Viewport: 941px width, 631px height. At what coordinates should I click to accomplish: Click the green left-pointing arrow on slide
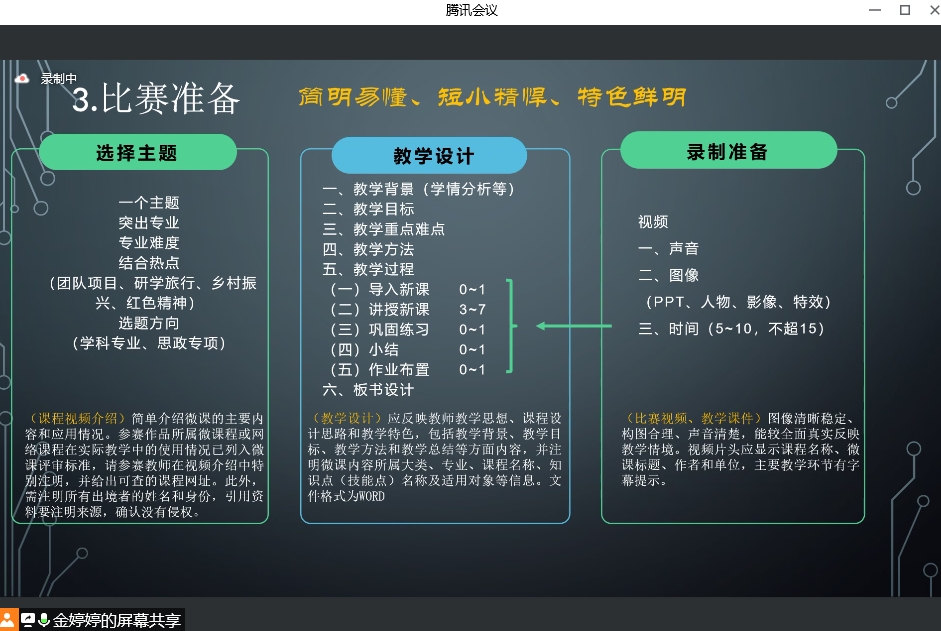coord(574,326)
